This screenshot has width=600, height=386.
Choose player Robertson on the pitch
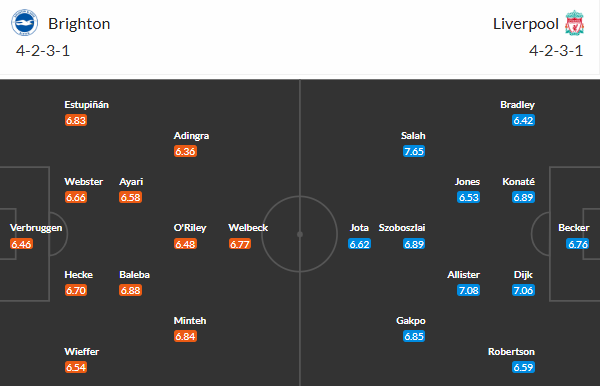[x=511, y=352]
